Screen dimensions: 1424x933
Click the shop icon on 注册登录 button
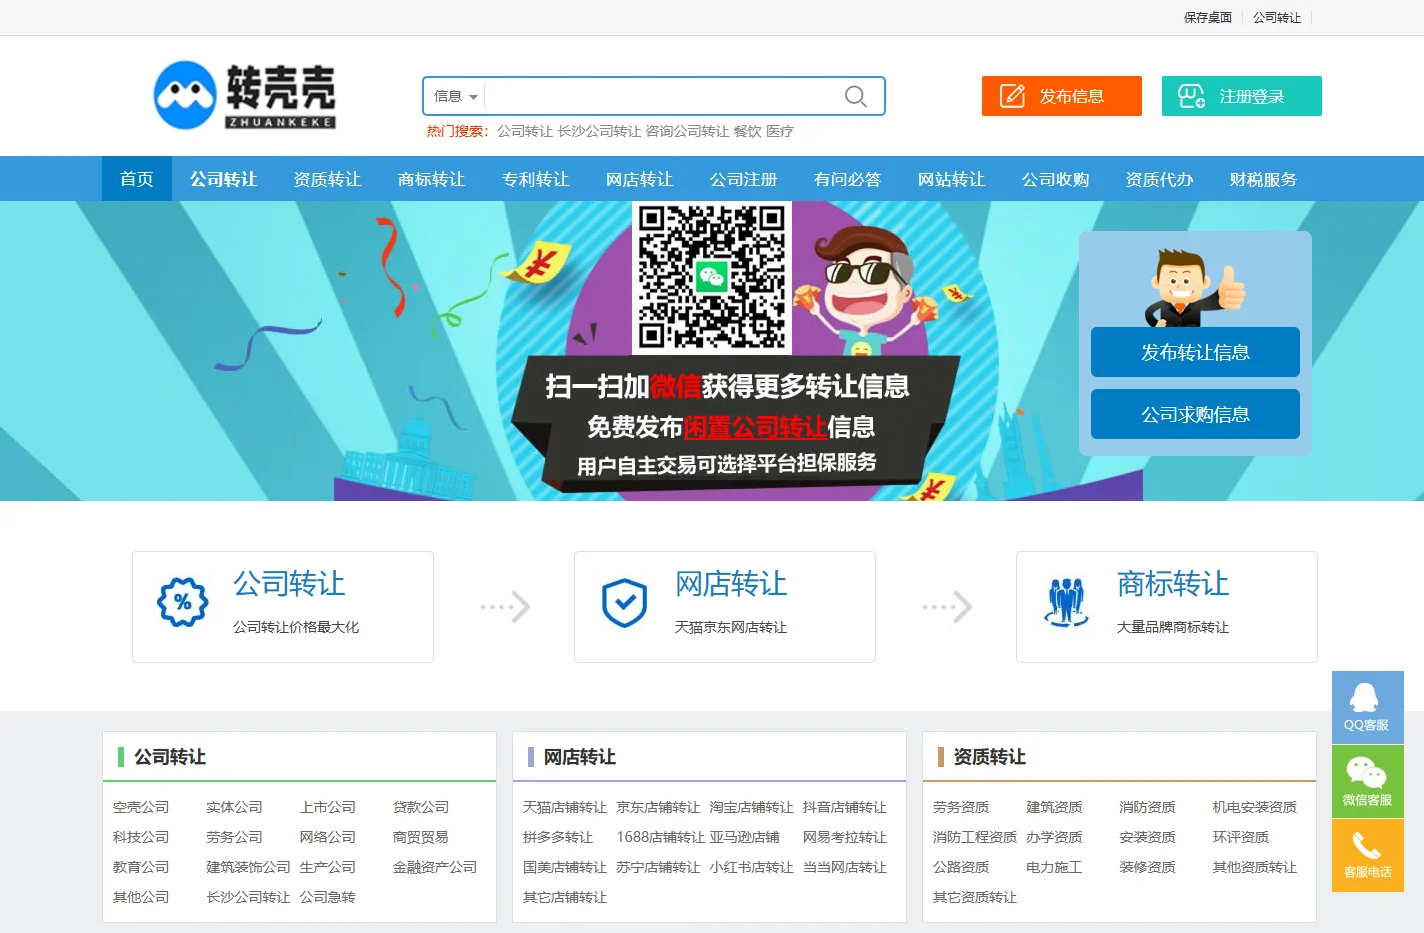(1191, 96)
